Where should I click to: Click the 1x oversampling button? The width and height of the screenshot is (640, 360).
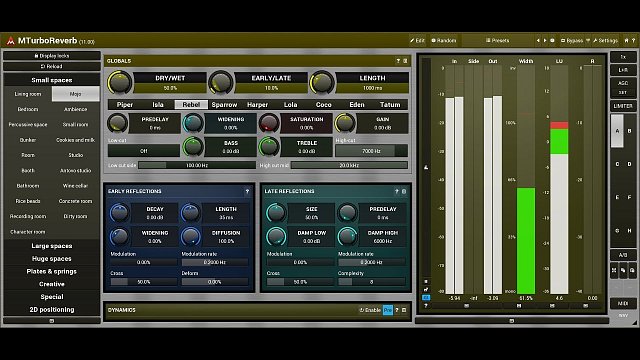click(x=623, y=57)
